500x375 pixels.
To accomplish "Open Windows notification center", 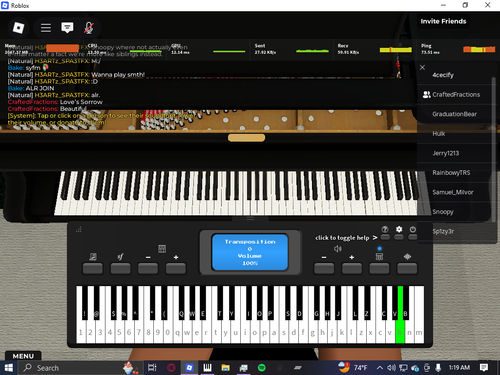I will pos(484,367).
